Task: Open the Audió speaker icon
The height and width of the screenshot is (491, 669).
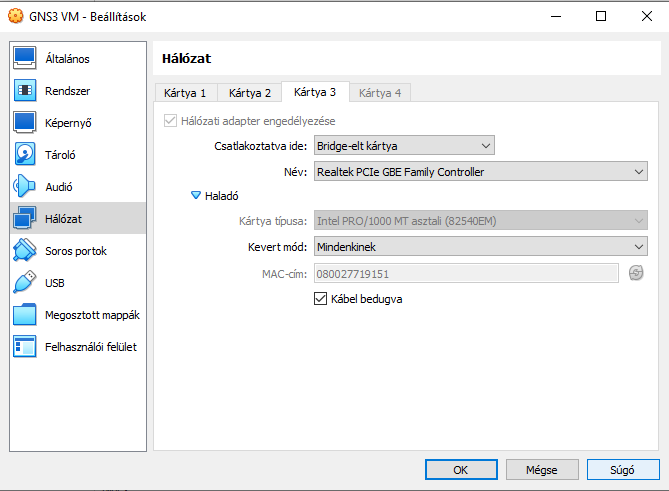Action: [x=25, y=187]
